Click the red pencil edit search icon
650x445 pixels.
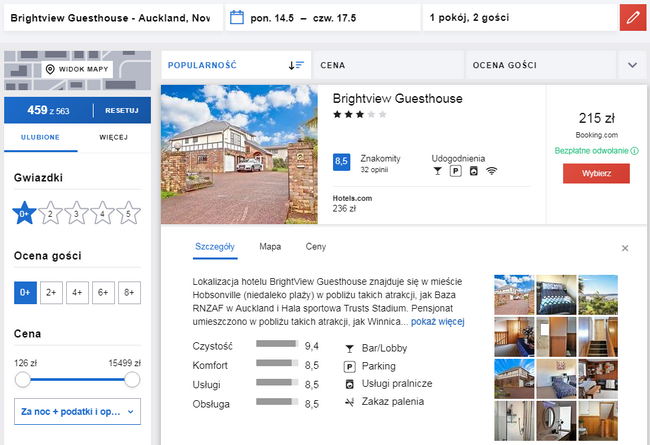[633, 17]
